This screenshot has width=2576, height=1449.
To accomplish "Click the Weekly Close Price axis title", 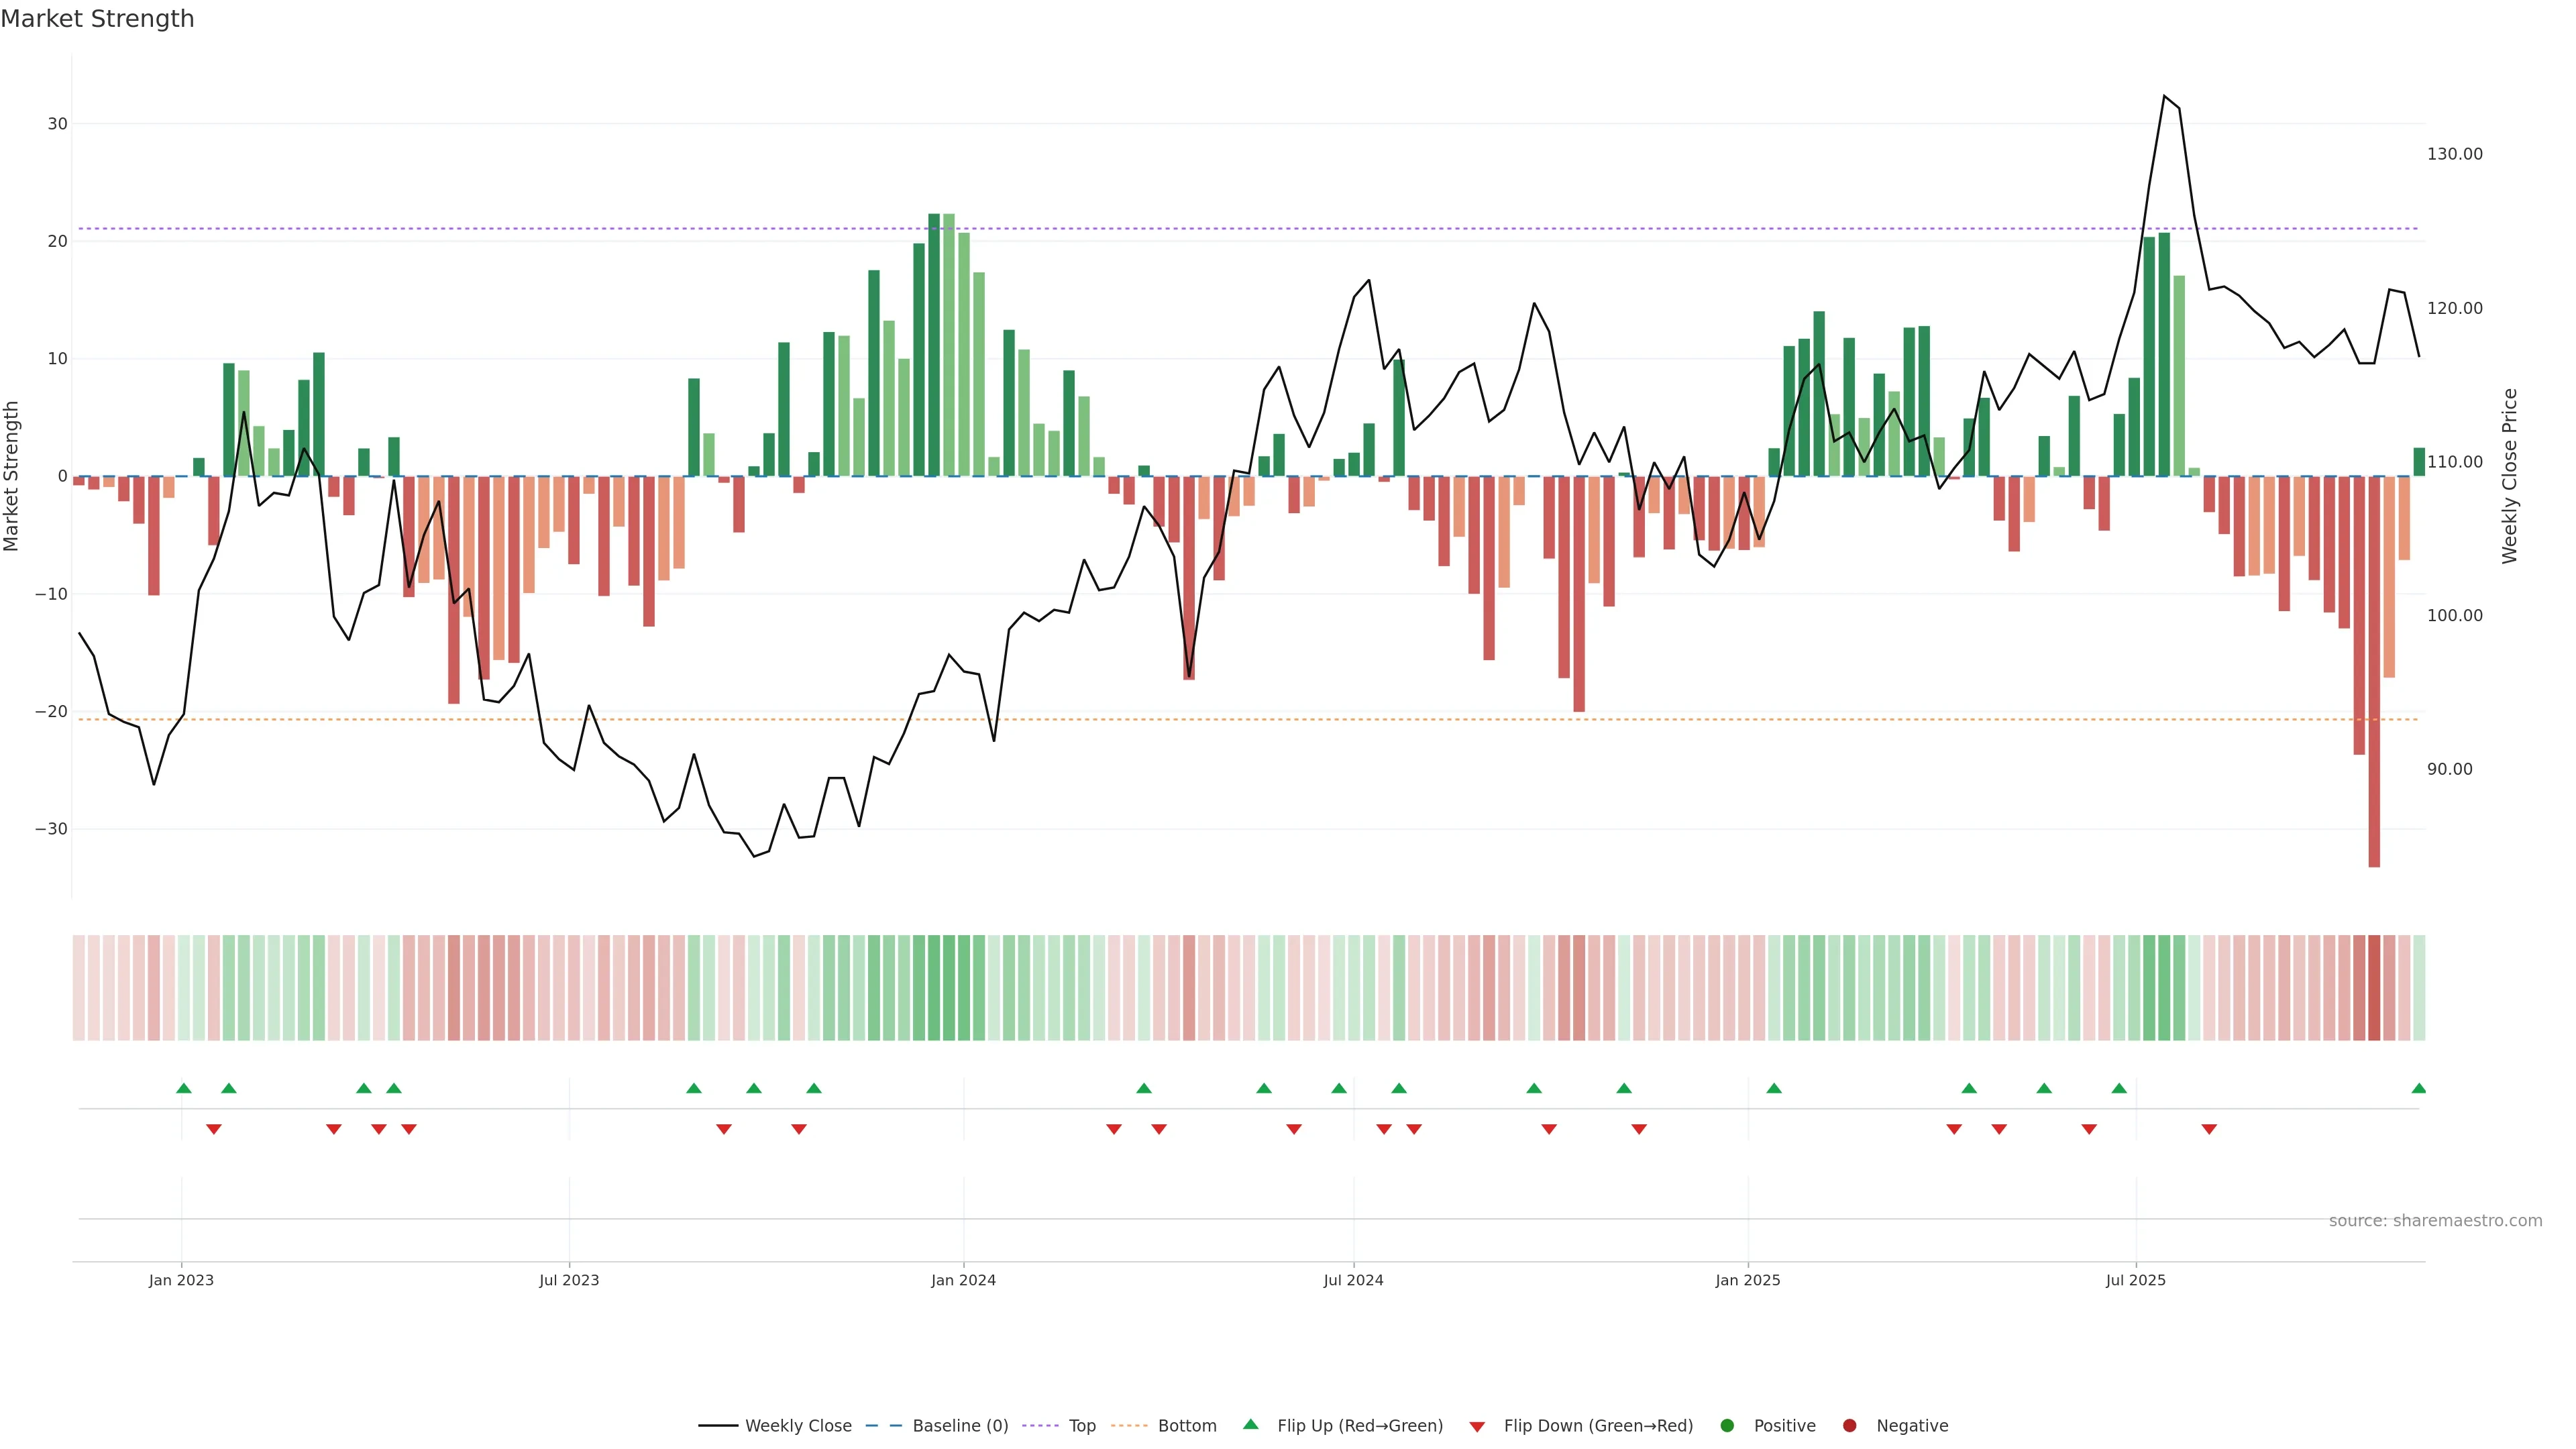I will tap(2510, 476).
